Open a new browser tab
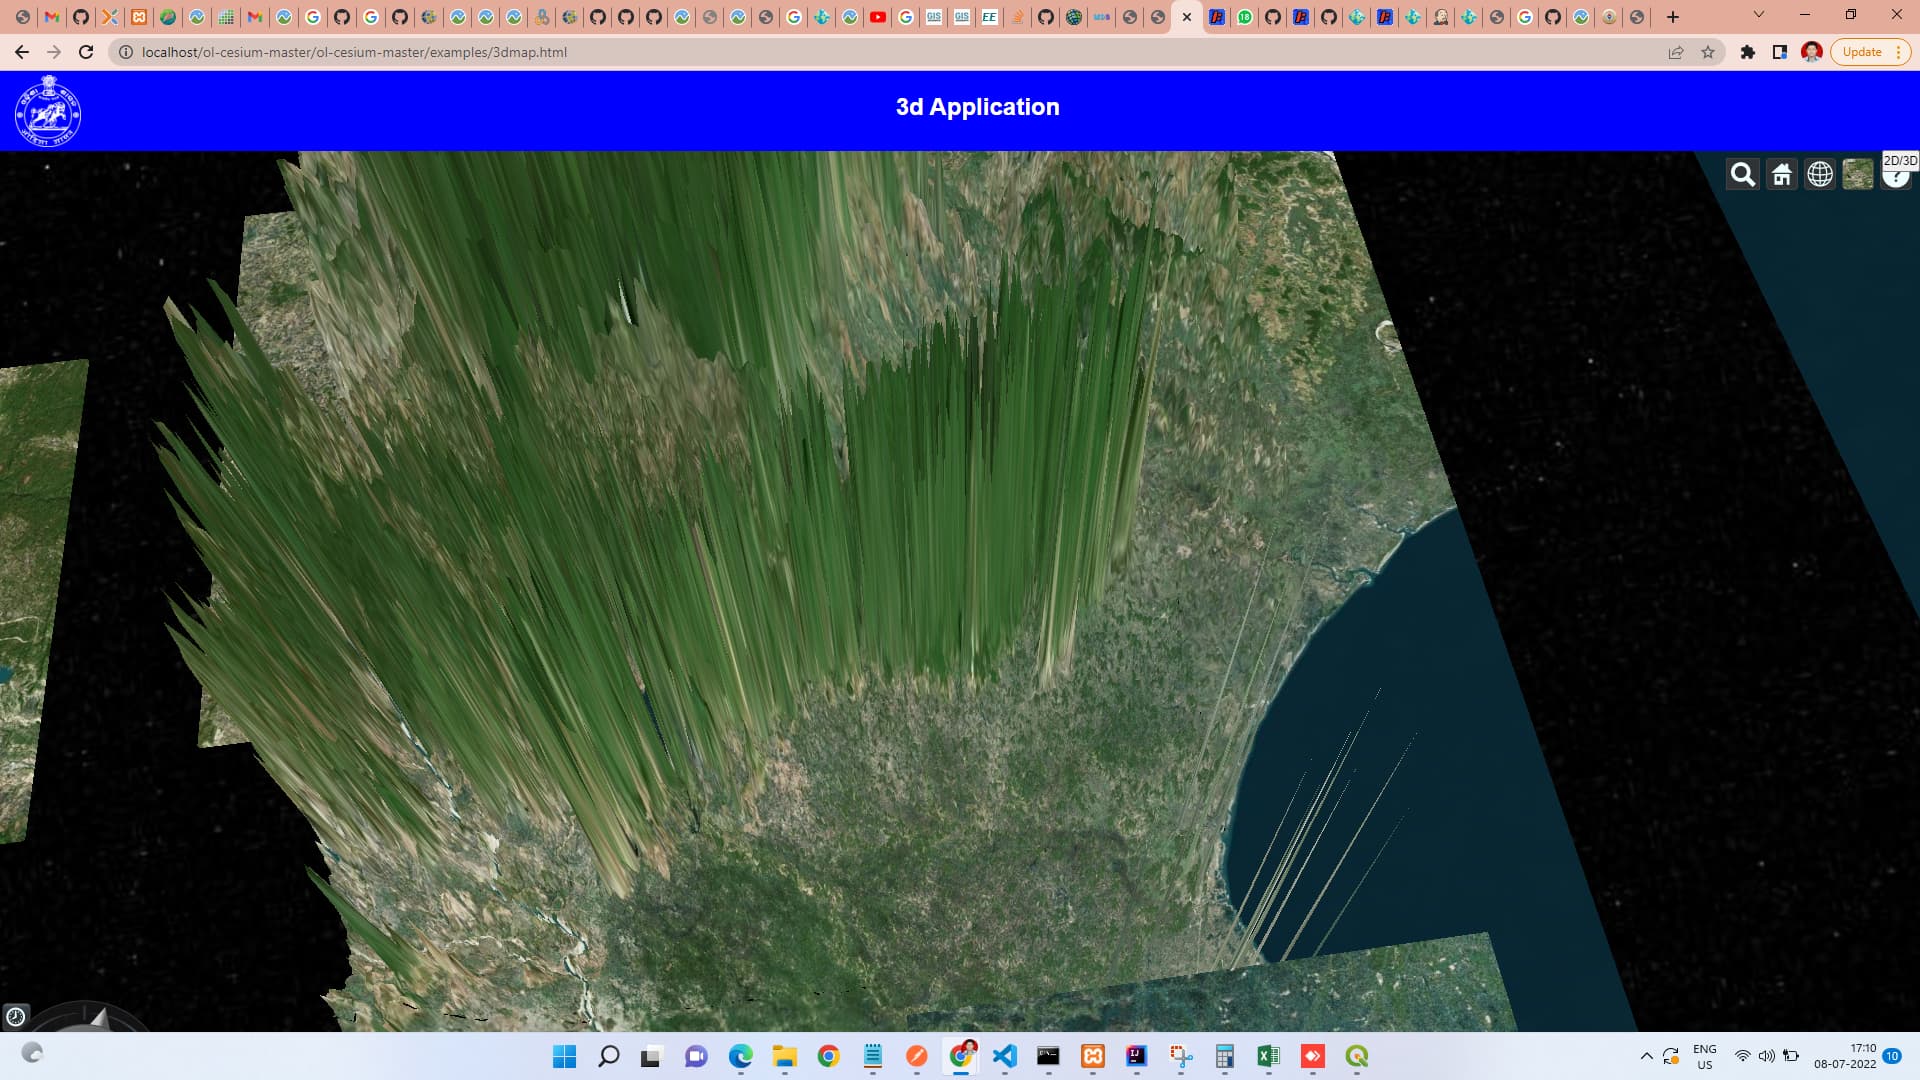 pyautogui.click(x=1672, y=16)
